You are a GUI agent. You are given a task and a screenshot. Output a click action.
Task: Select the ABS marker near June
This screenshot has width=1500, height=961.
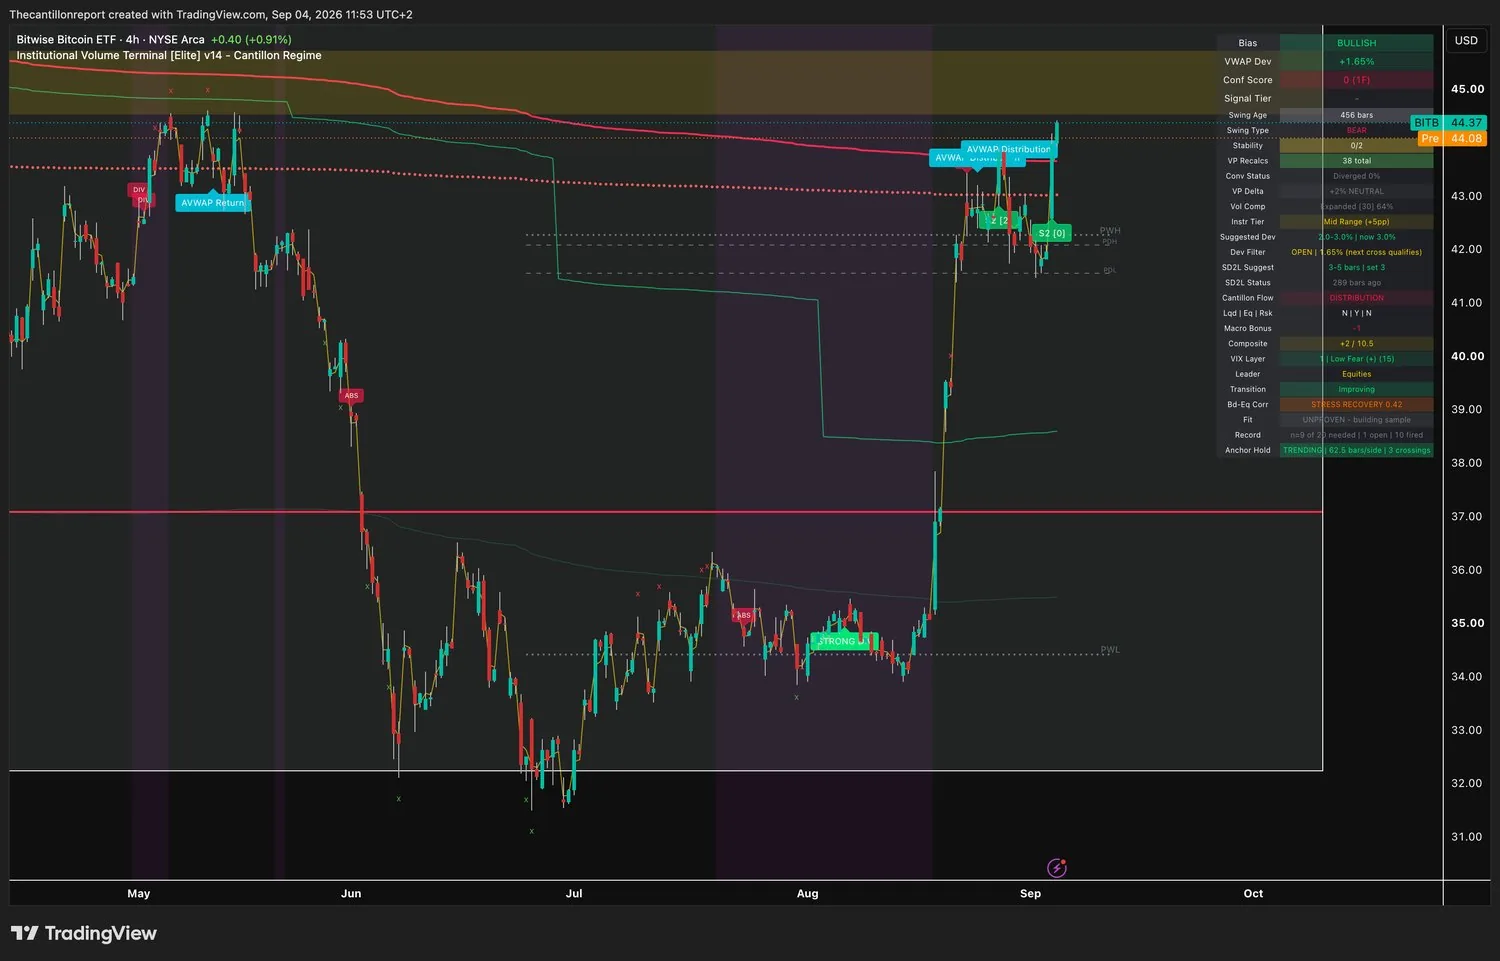tap(351, 395)
